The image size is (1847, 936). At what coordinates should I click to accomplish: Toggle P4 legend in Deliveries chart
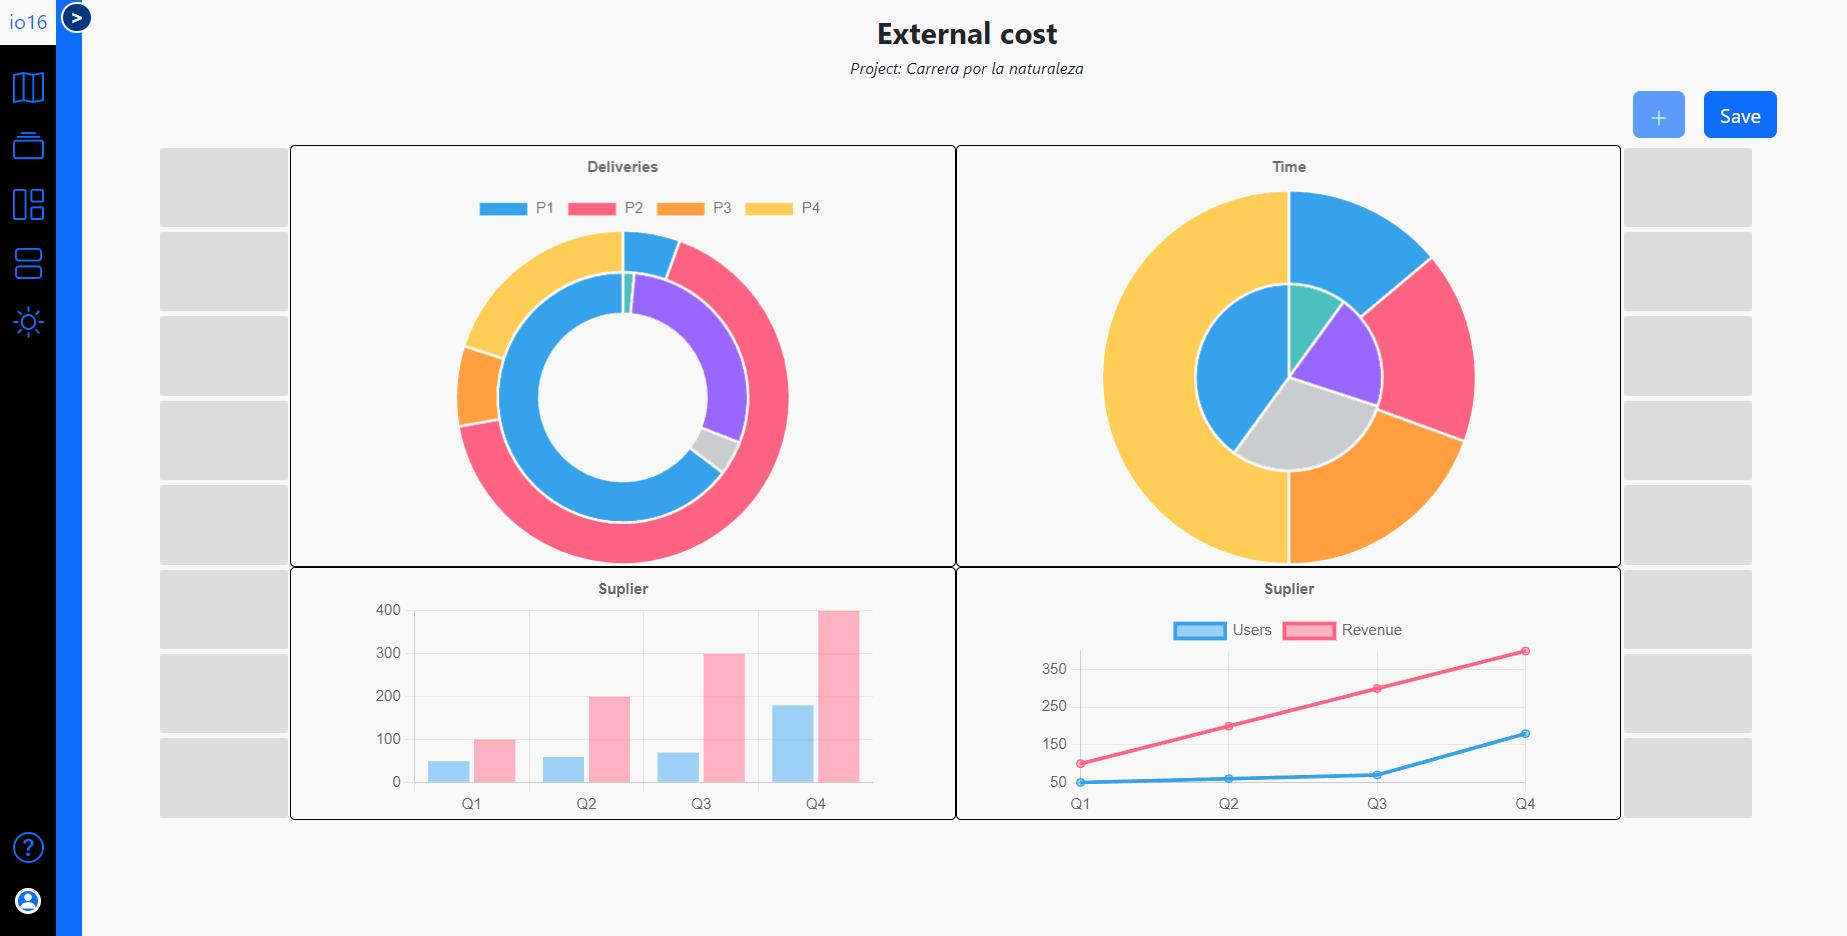click(783, 208)
